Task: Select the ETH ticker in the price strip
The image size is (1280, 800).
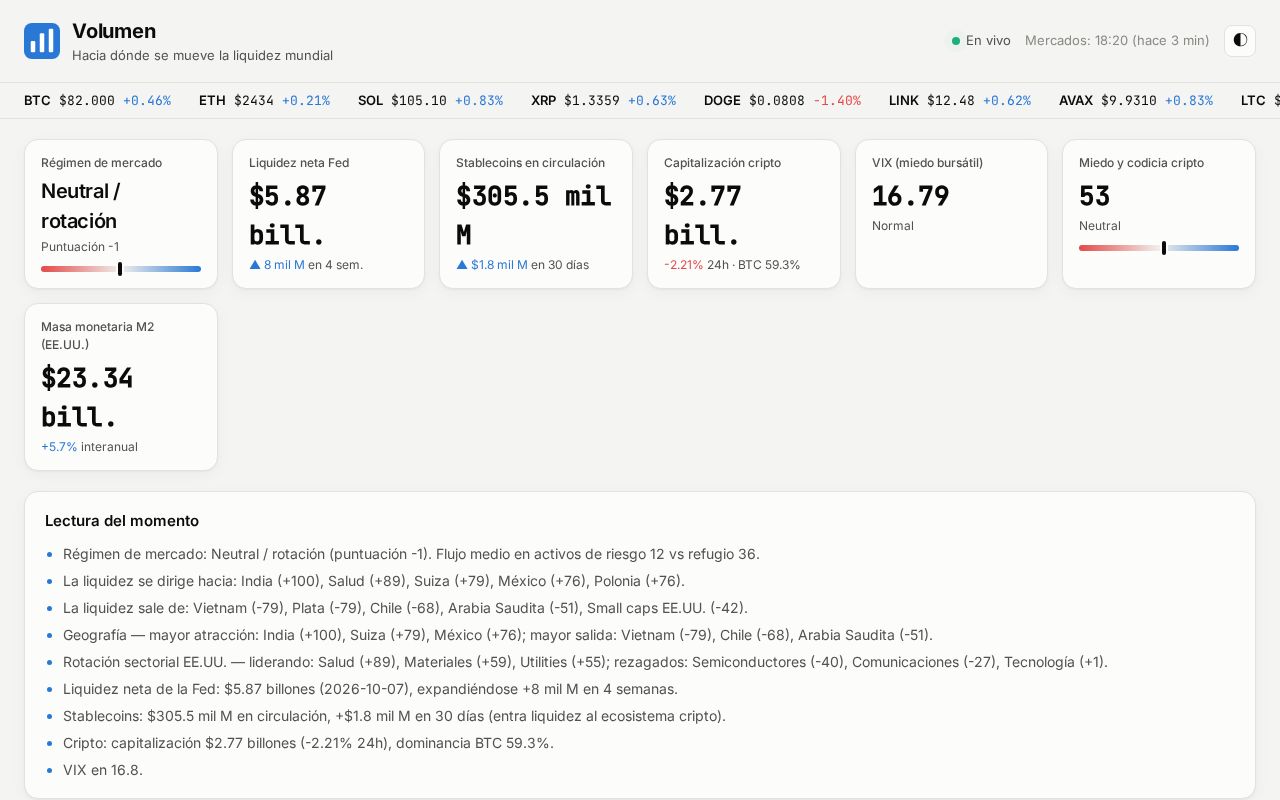Action: (264, 101)
